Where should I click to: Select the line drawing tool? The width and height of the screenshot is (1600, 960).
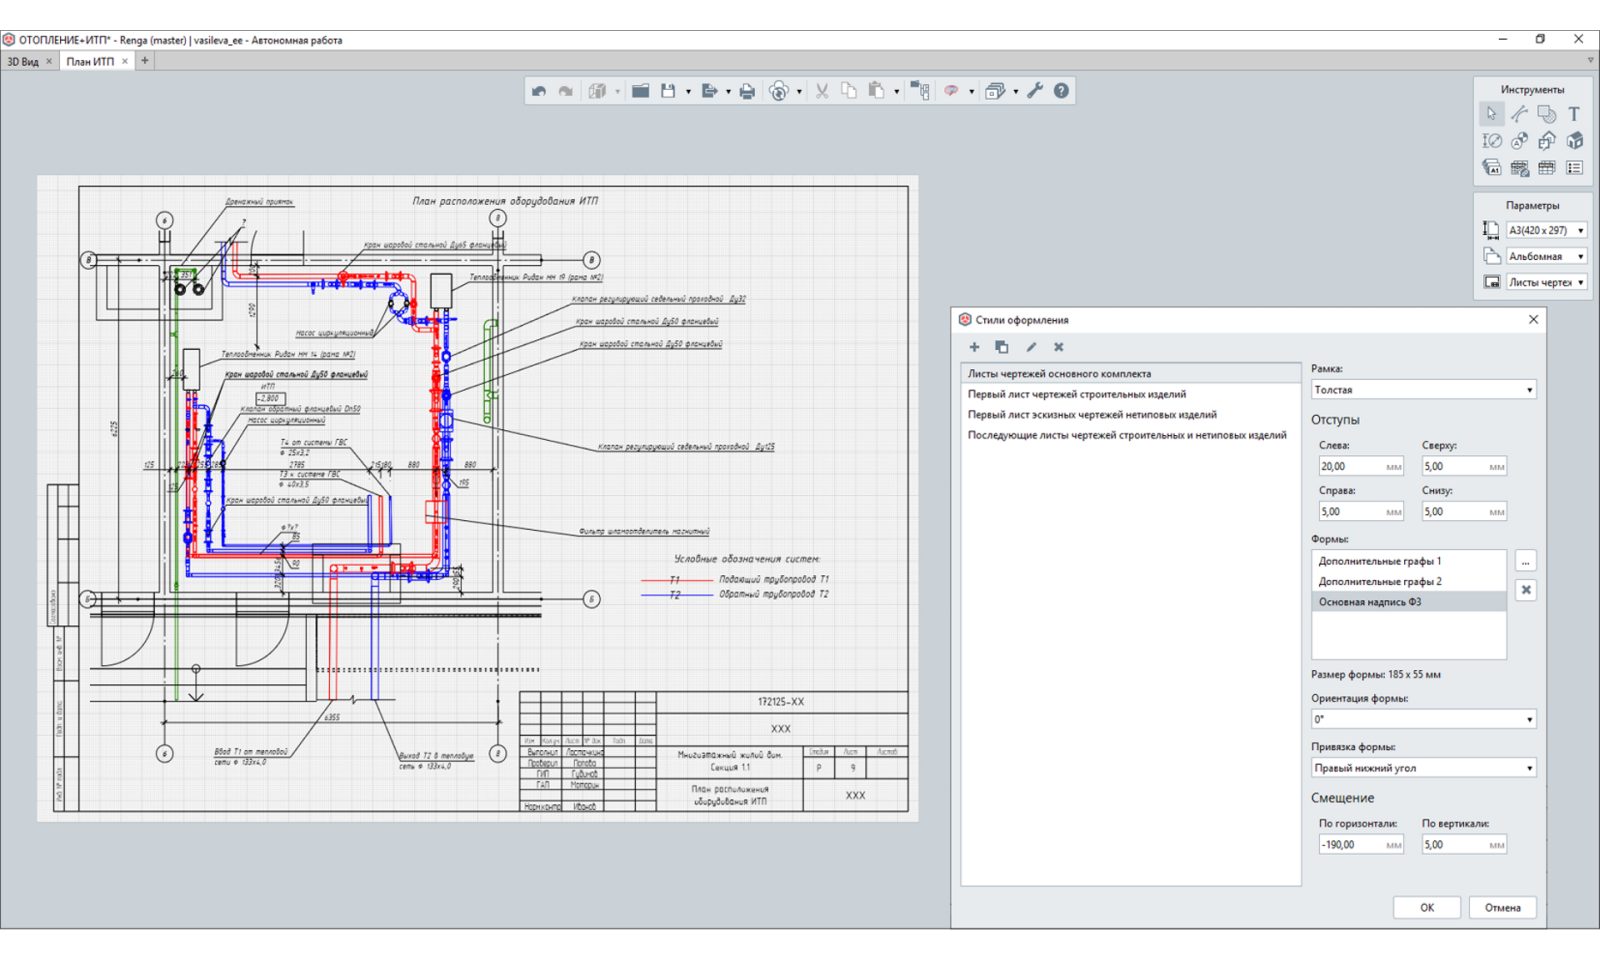(x=1519, y=114)
